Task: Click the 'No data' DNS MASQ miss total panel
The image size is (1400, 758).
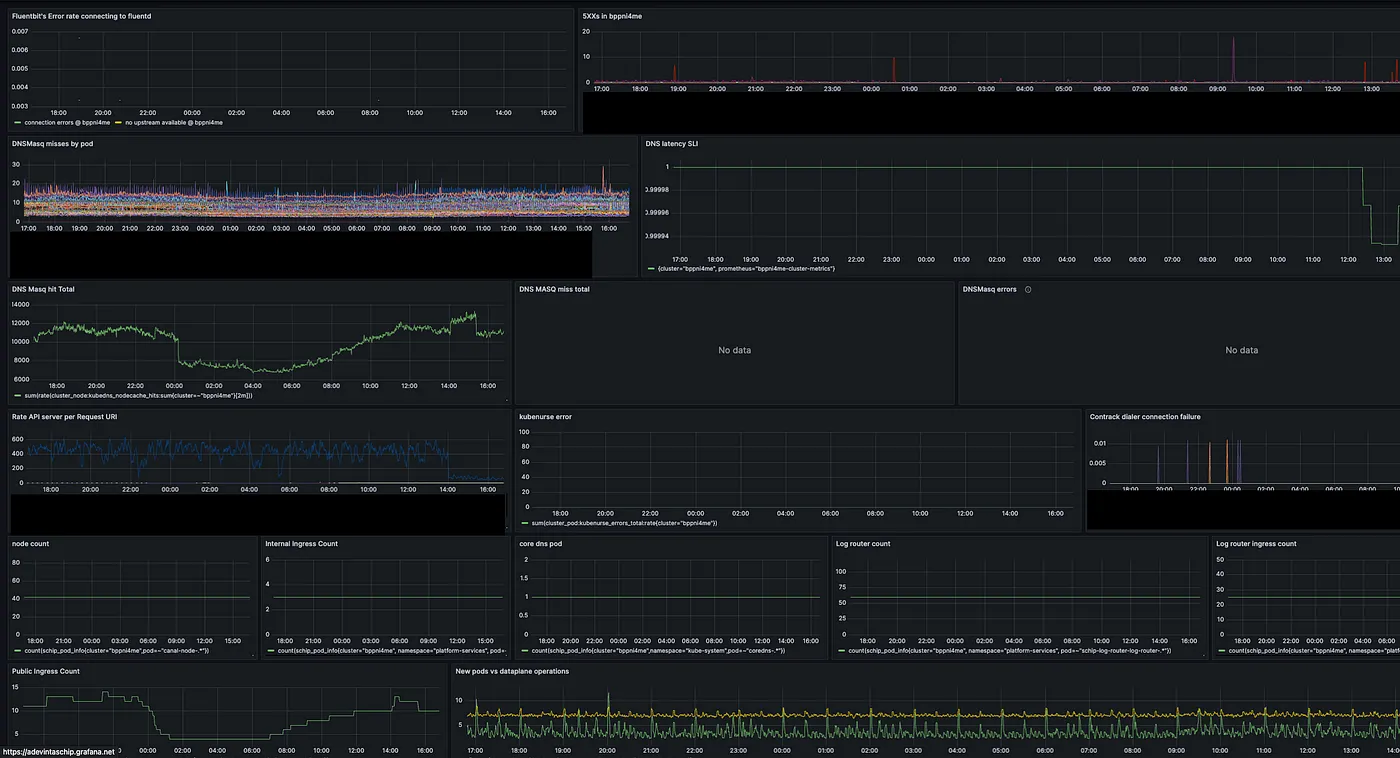Action: [x=734, y=350]
